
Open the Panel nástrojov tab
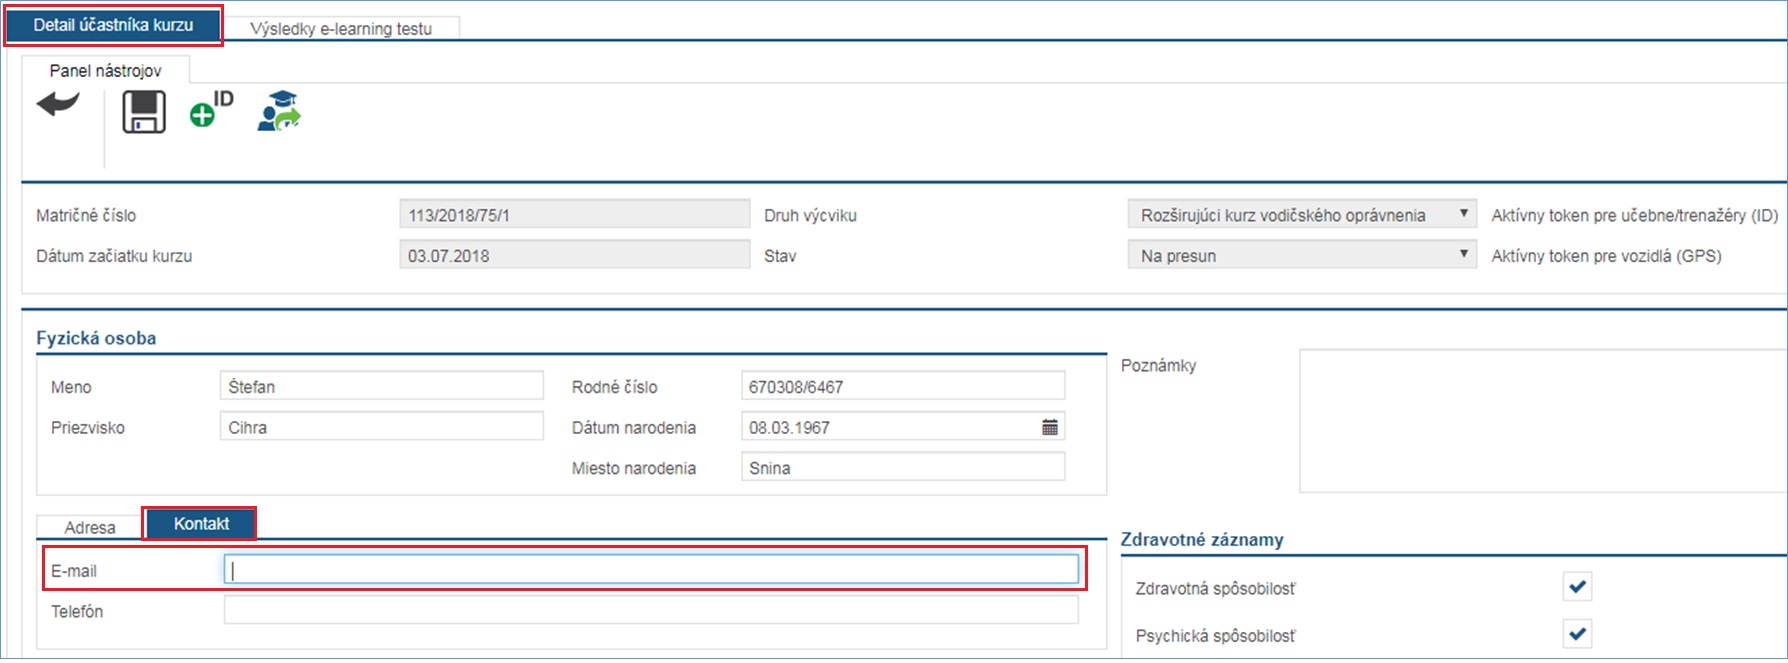click(x=105, y=70)
